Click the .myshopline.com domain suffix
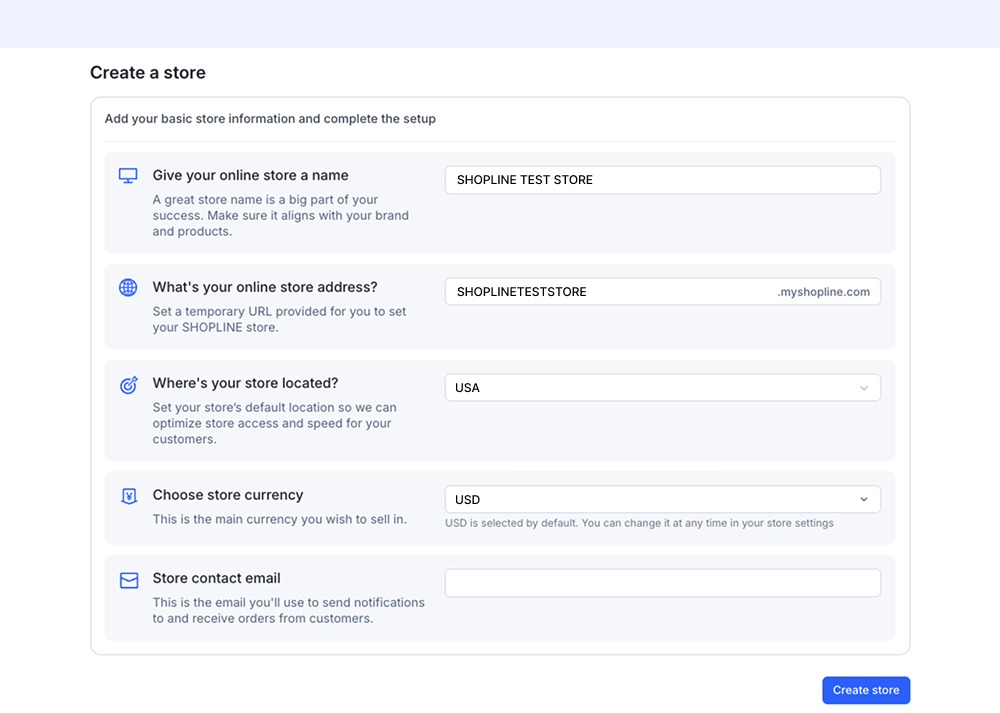Screen dimensions: 1000x713 pyautogui.click(x=823, y=292)
